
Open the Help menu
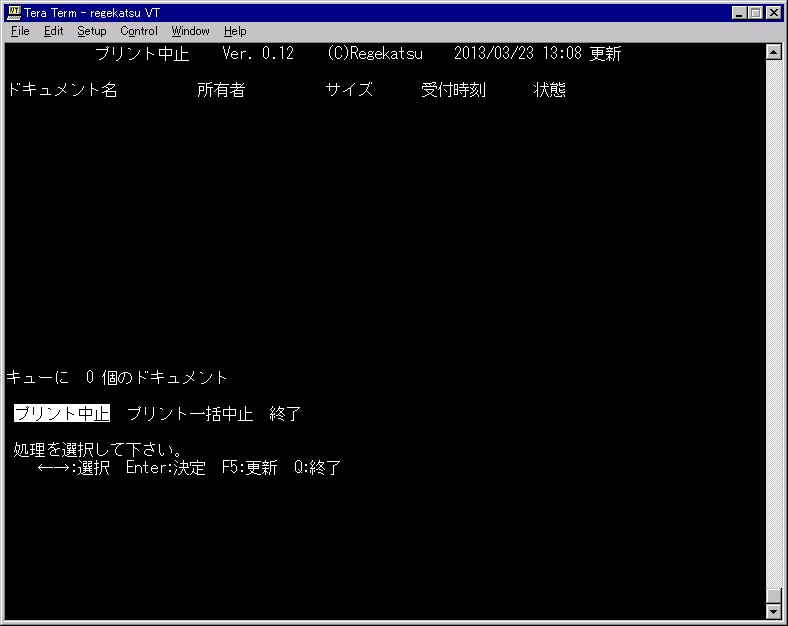tap(235, 31)
